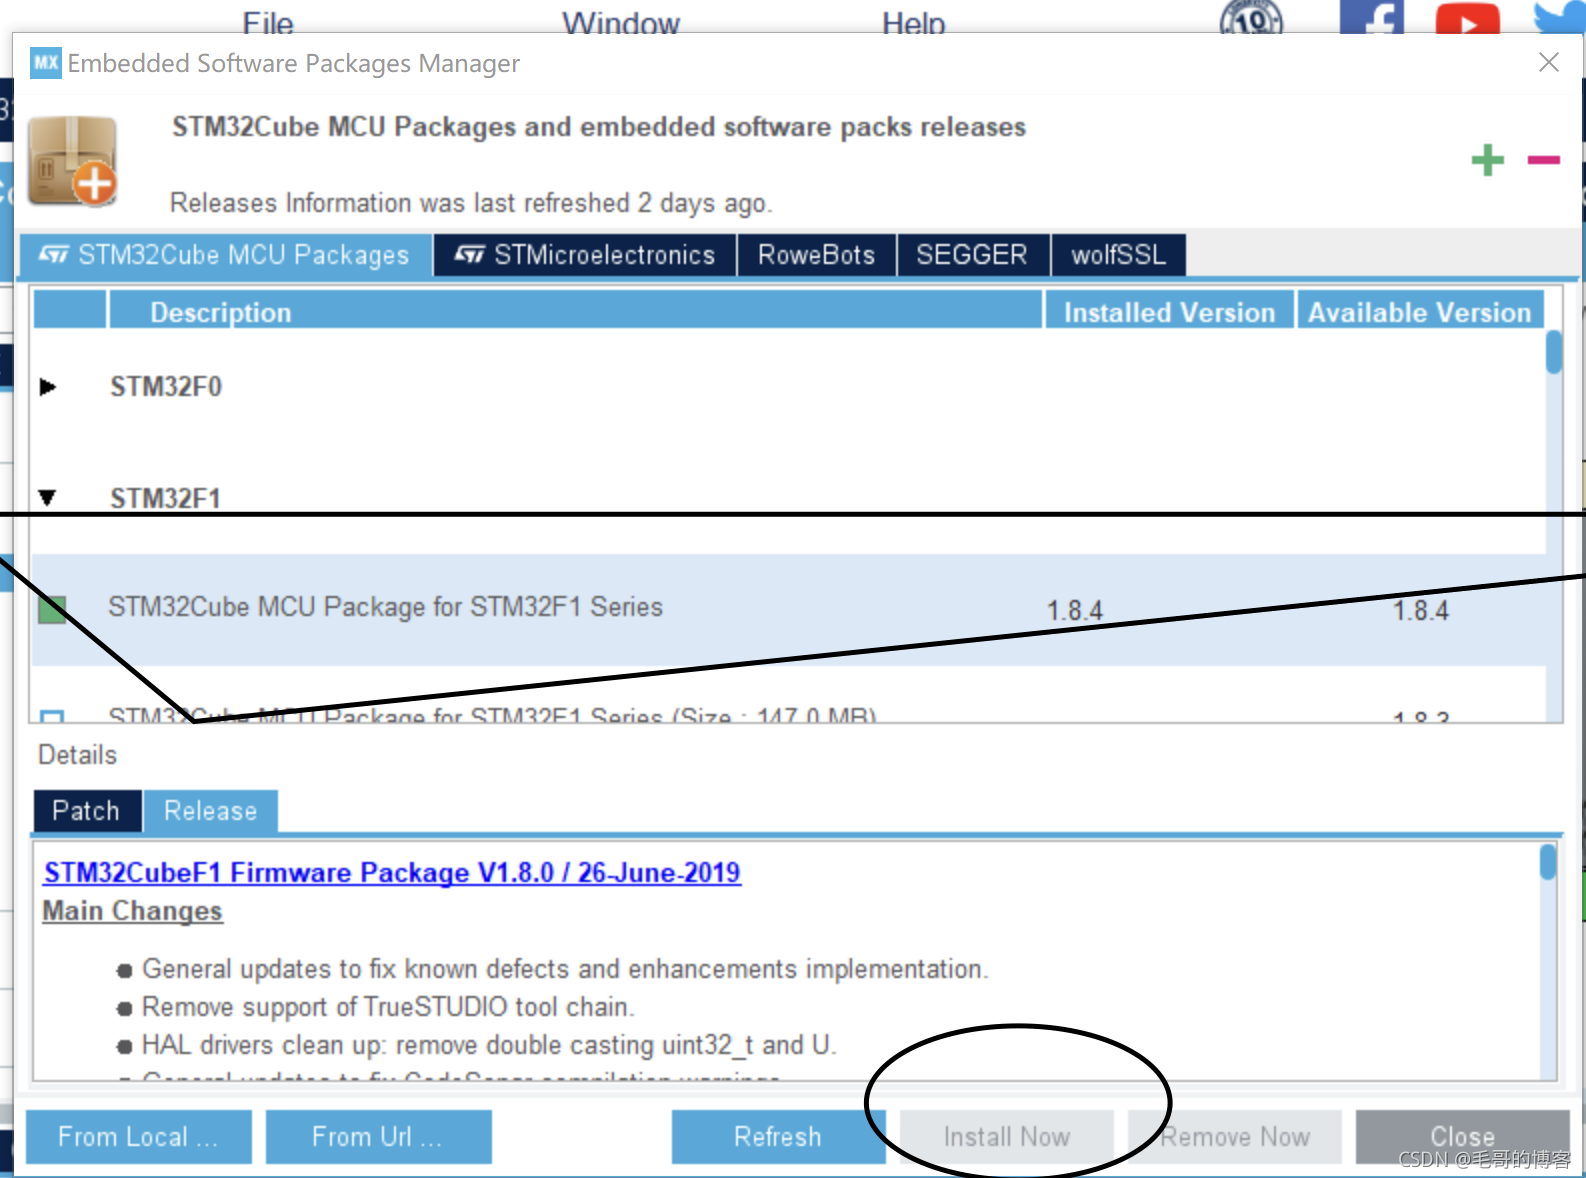Switch to STMicroelectronics tab

point(585,255)
